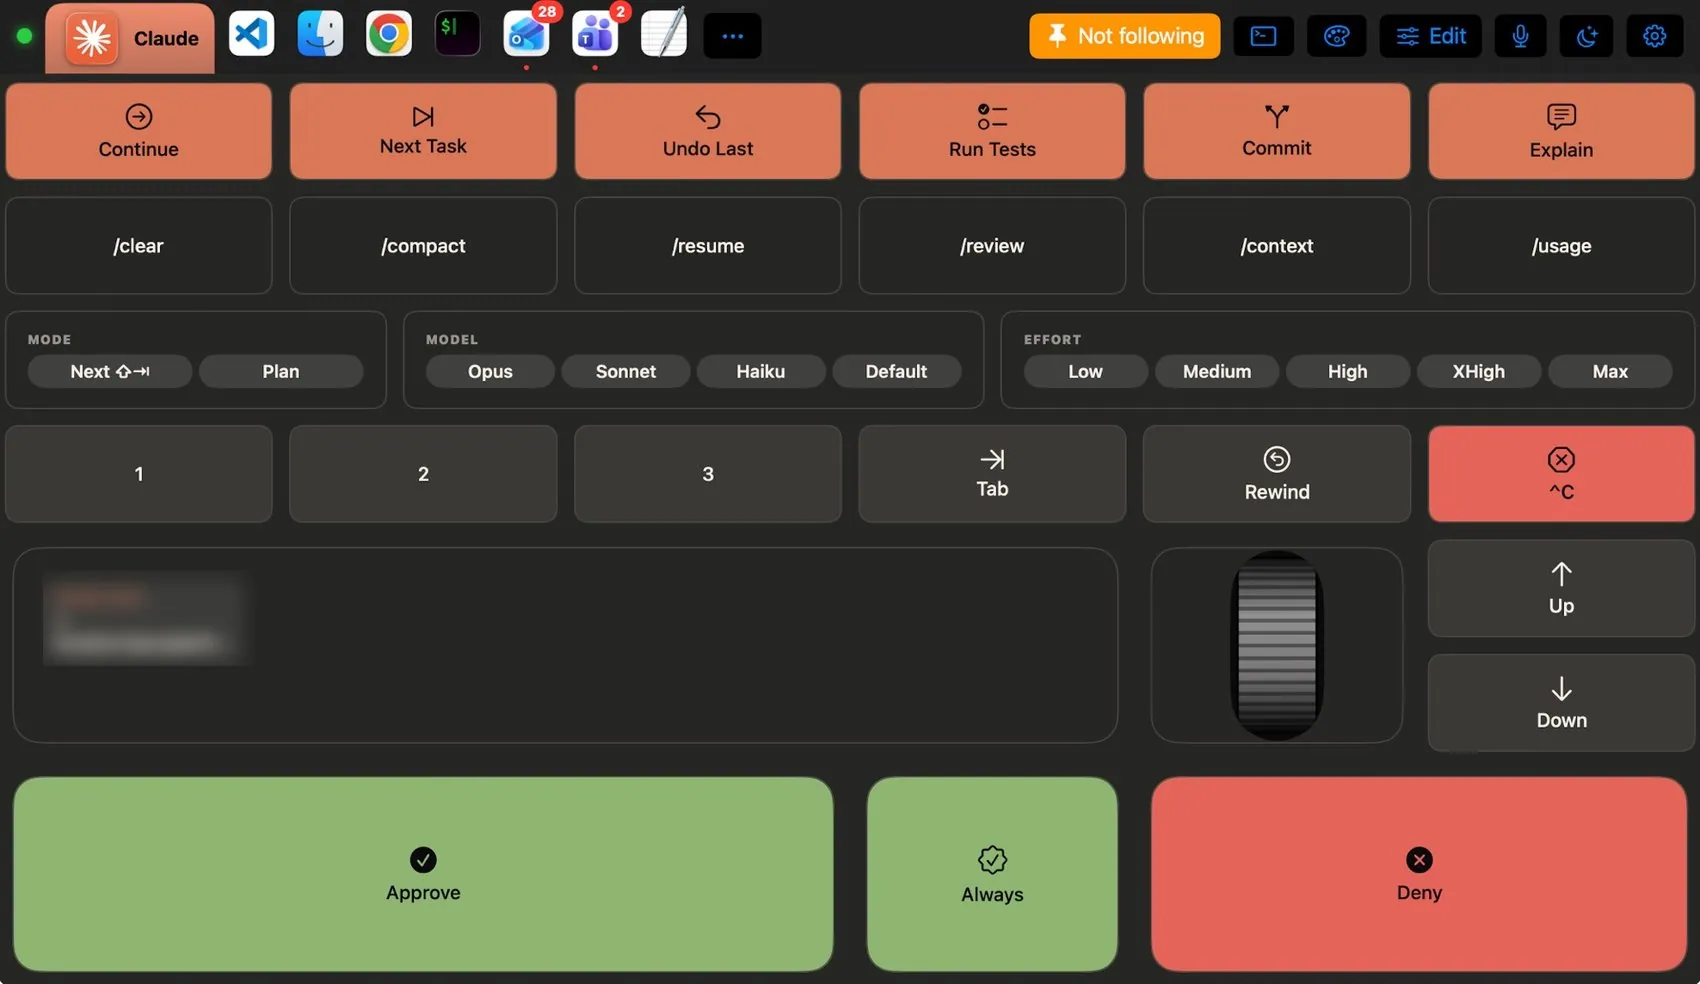Toggle the Not following pin button
This screenshot has height=984, width=1700.
[x=1125, y=36]
